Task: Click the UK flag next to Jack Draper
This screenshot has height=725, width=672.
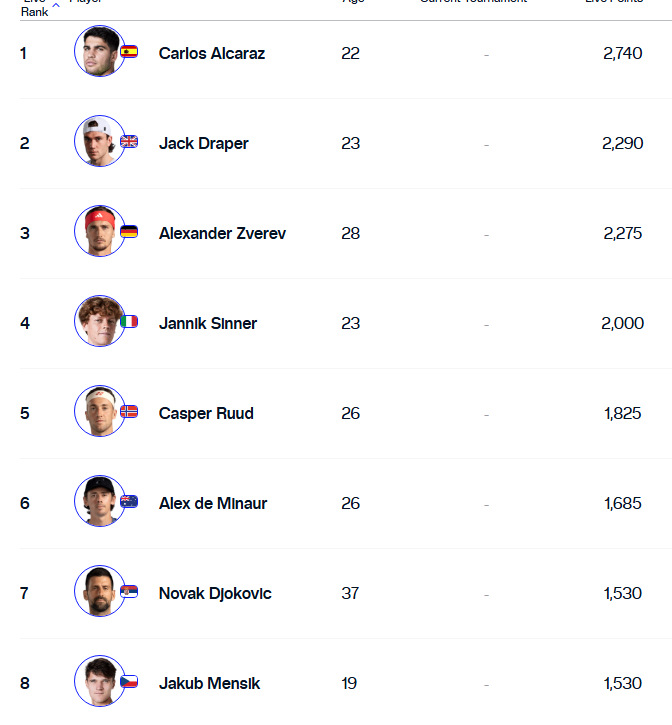Action: [129, 141]
